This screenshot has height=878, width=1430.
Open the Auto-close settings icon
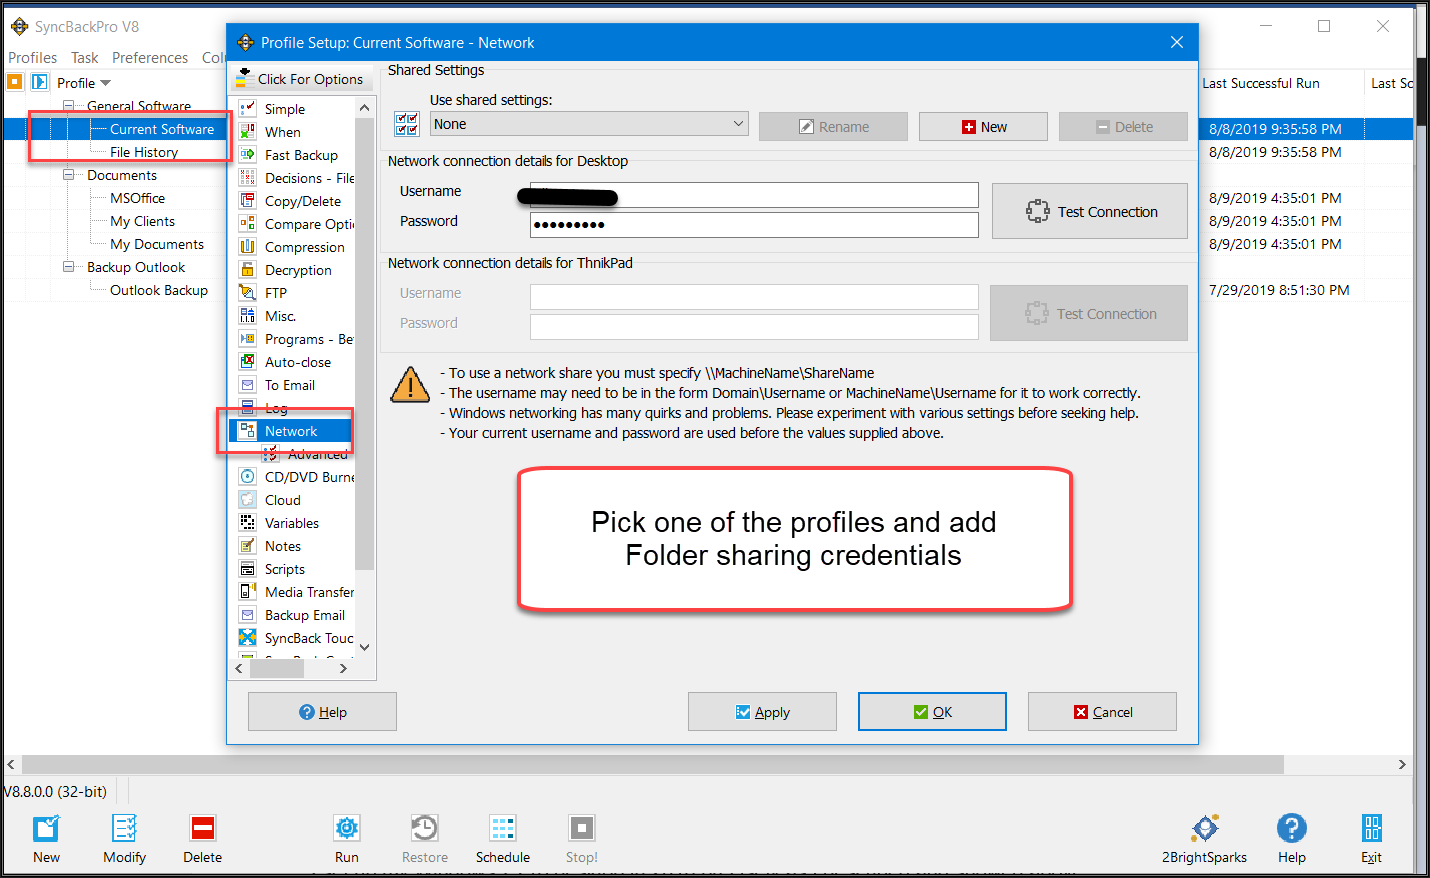[x=247, y=361]
